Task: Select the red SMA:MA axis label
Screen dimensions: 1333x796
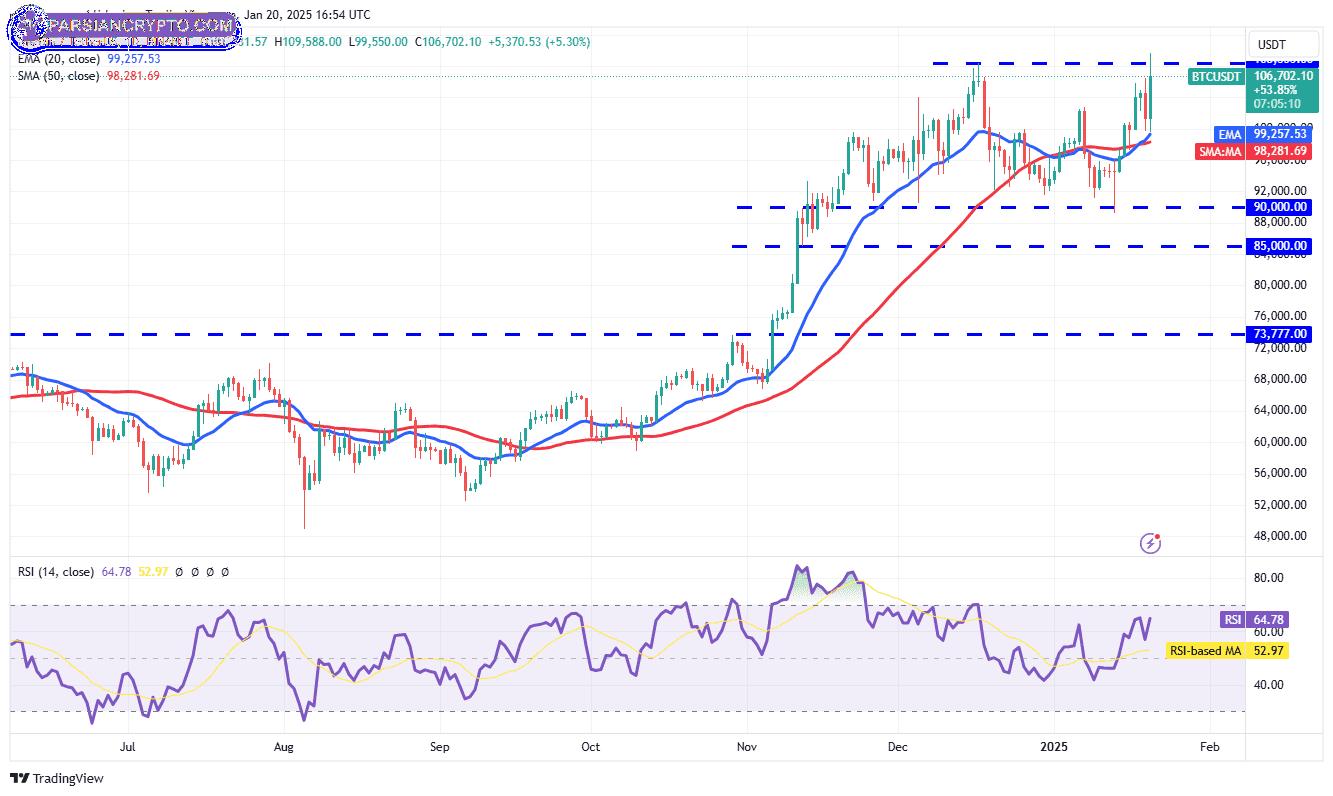Action: (x=1220, y=152)
